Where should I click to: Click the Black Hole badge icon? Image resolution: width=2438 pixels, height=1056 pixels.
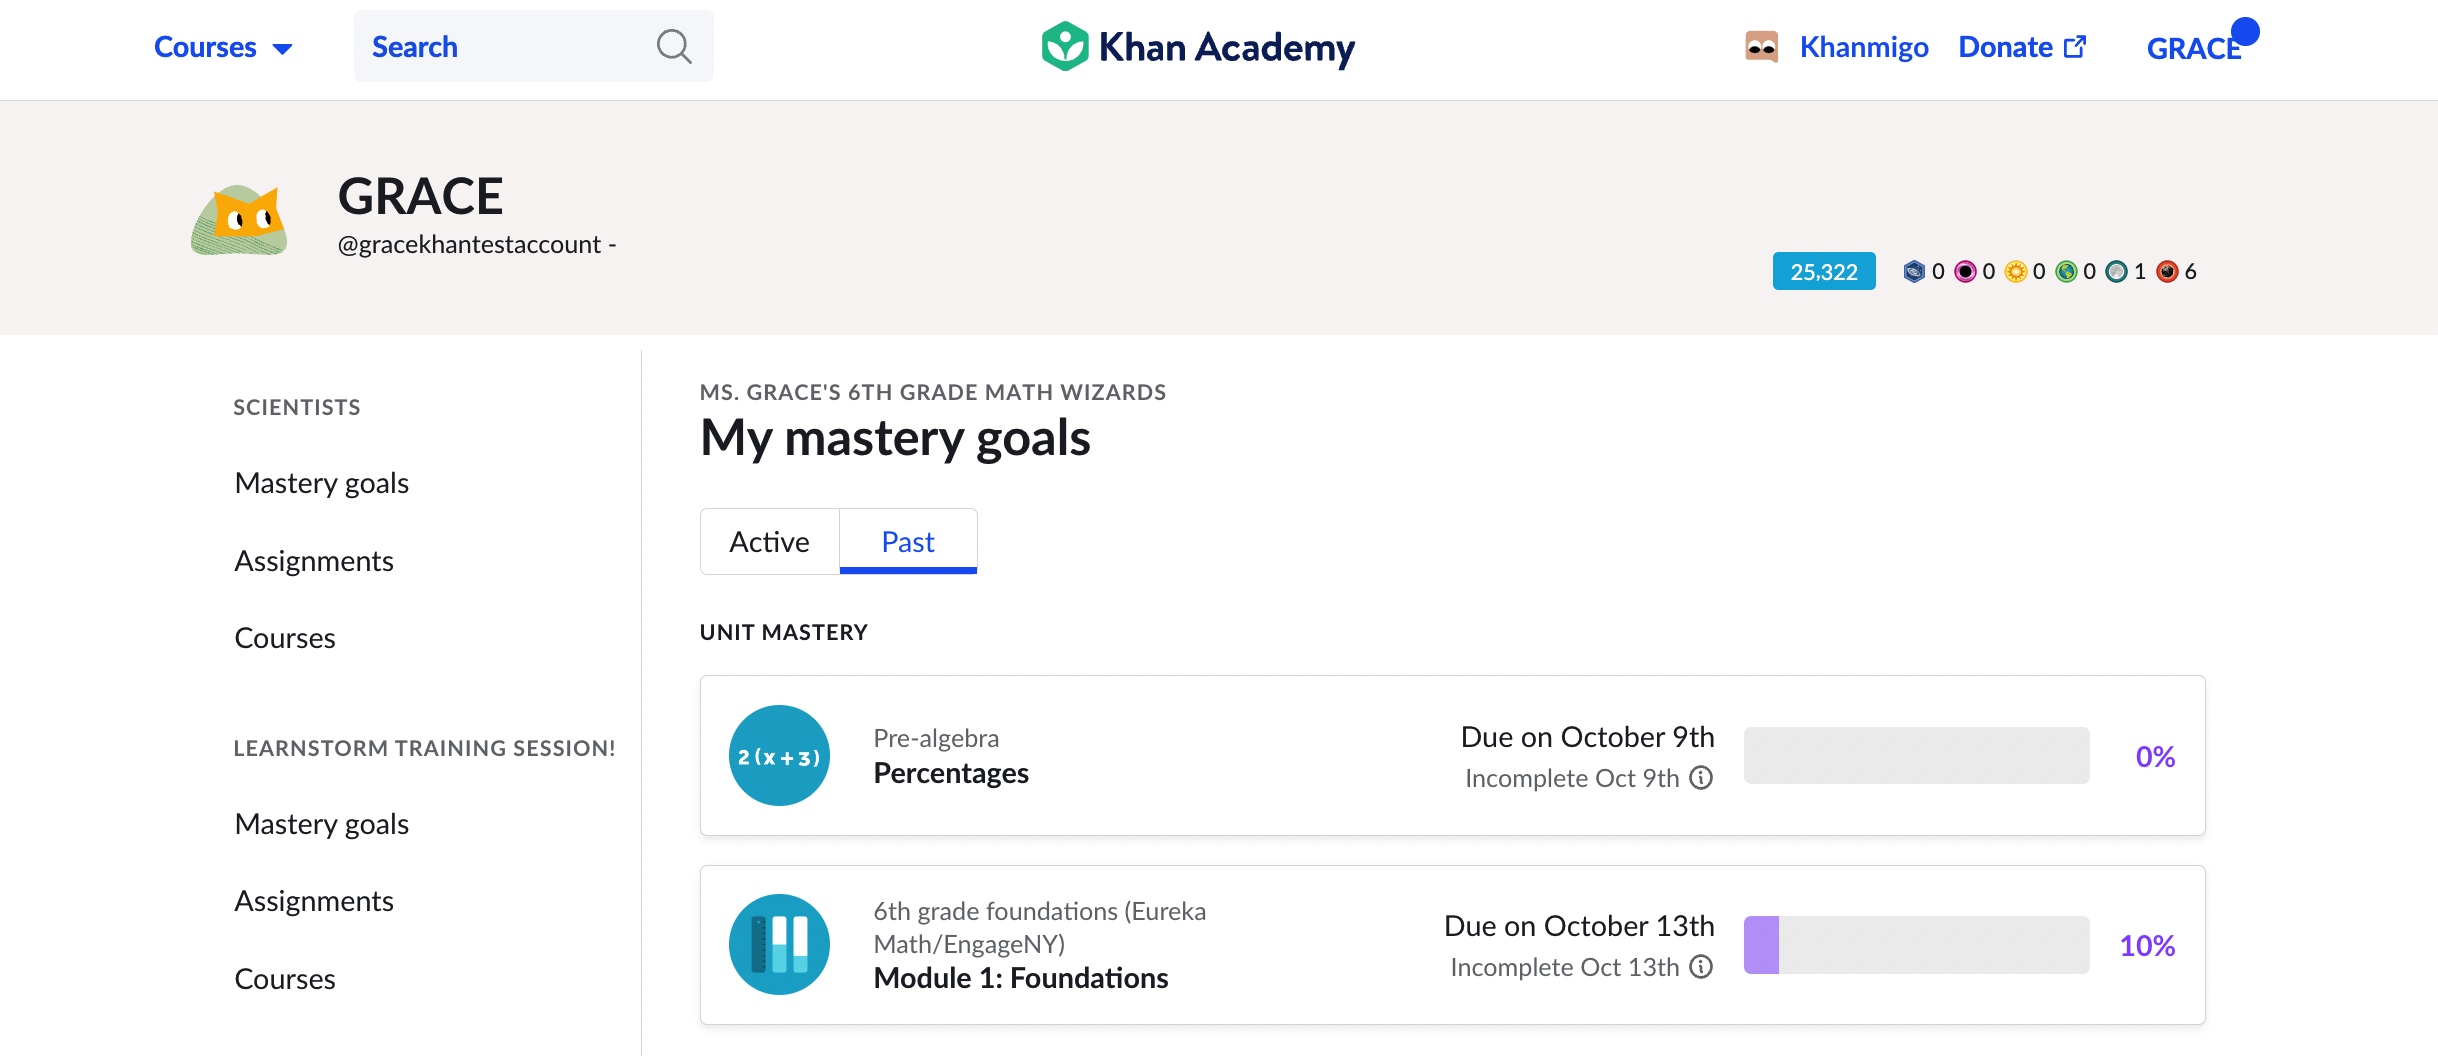[x=1966, y=270]
